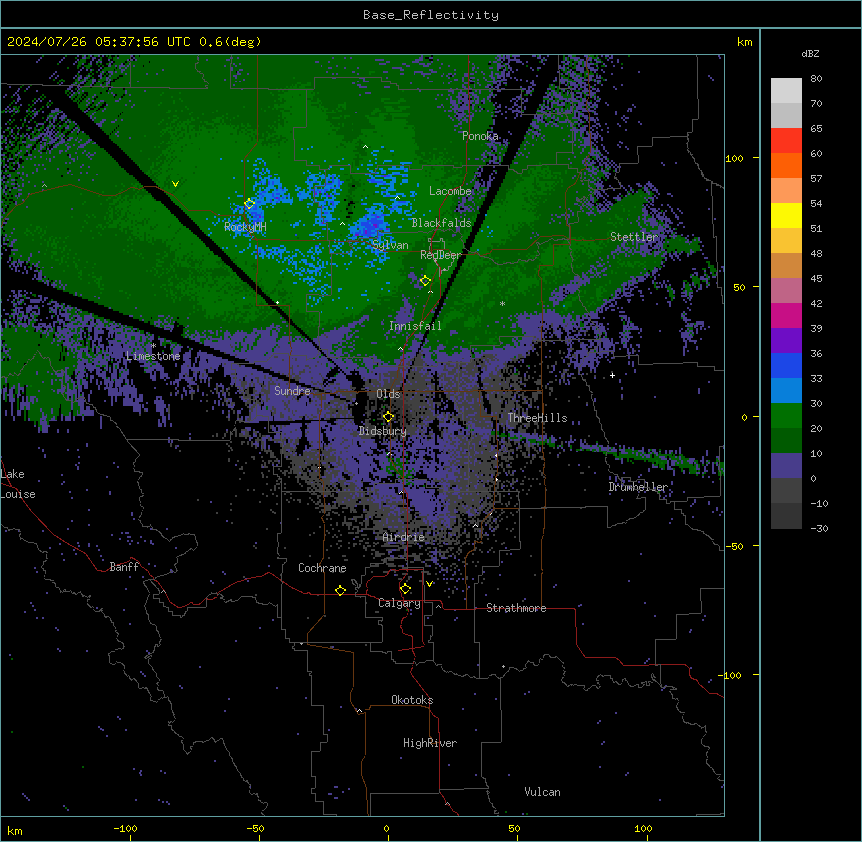
Task: Select the slate purple 10-0 dBZ swatch
Action: (x=786, y=466)
